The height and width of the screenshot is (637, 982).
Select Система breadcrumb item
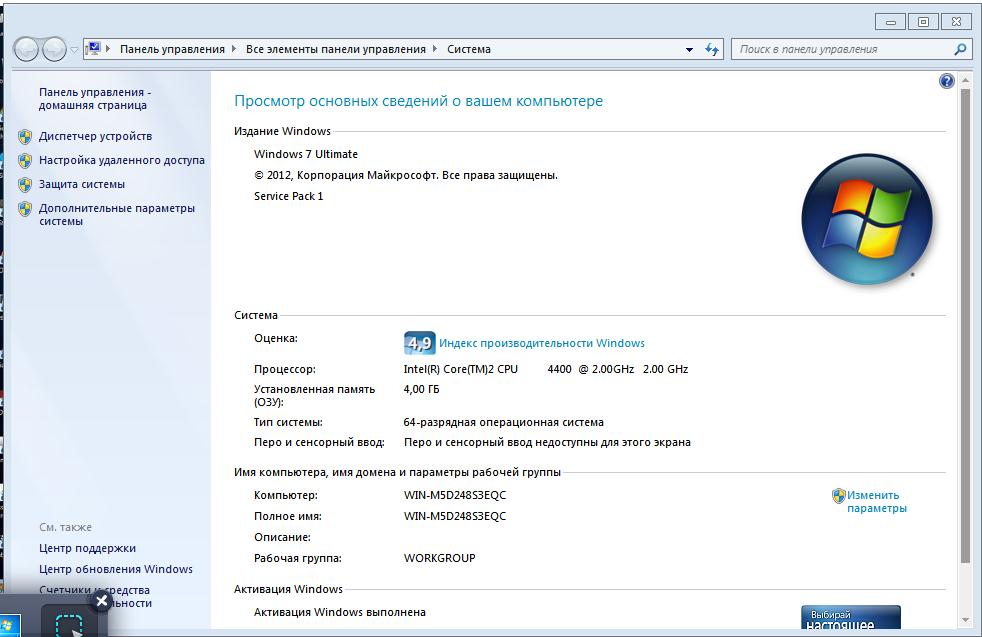(x=468, y=49)
